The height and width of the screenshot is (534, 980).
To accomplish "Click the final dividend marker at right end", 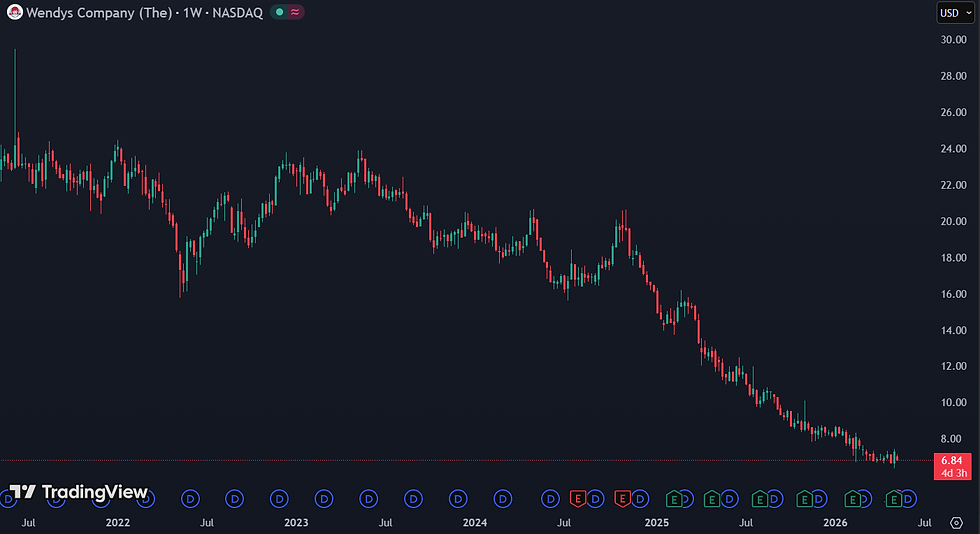I will 908,499.
